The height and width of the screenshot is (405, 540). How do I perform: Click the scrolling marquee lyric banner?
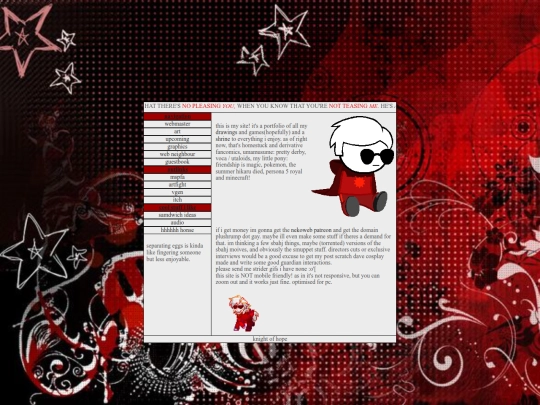(x=270, y=106)
